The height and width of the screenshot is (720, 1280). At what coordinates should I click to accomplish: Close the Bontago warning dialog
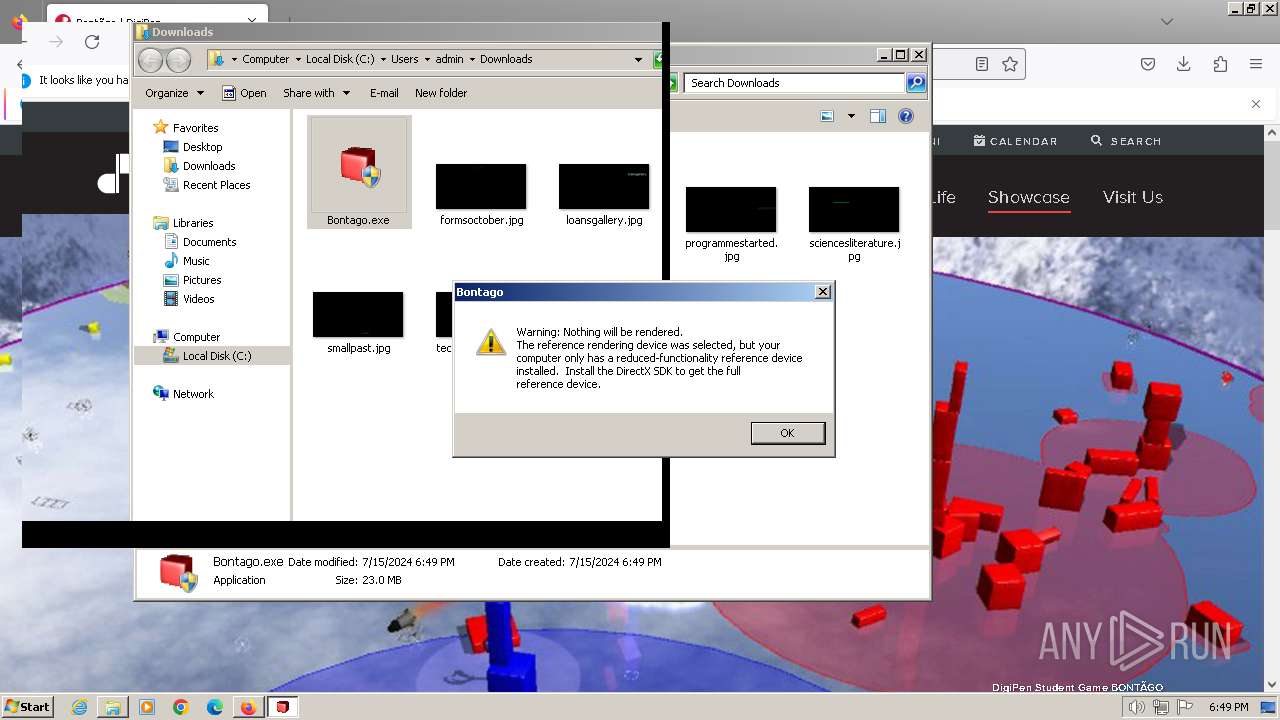click(x=823, y=292)
